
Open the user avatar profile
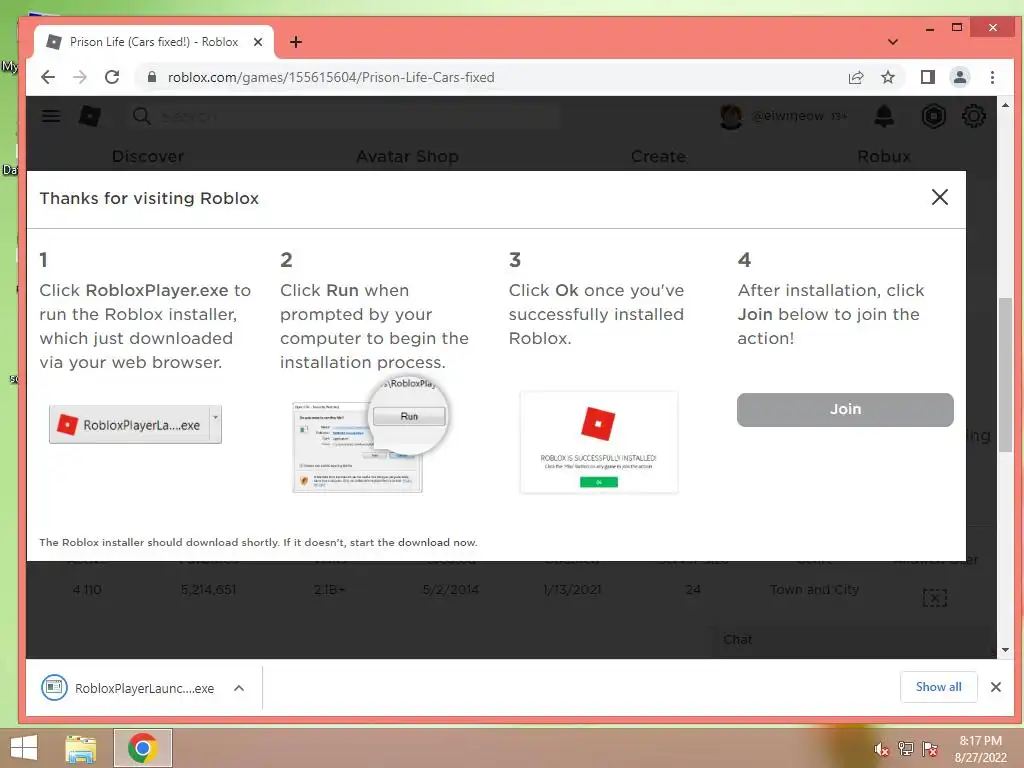731,116
